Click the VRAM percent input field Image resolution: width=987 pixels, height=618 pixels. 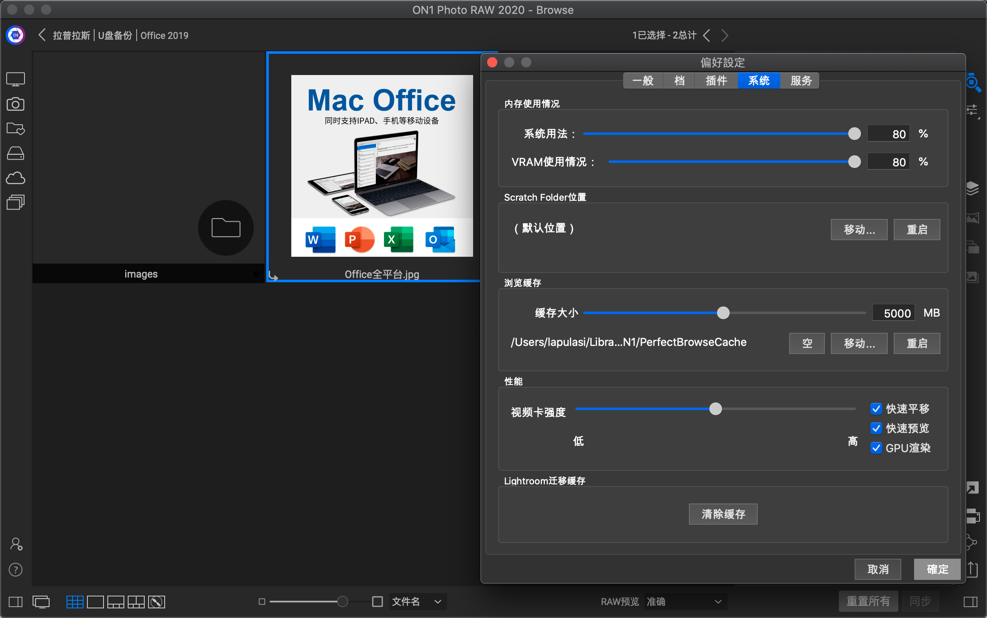pyautogui.click(x=888, y=162)
